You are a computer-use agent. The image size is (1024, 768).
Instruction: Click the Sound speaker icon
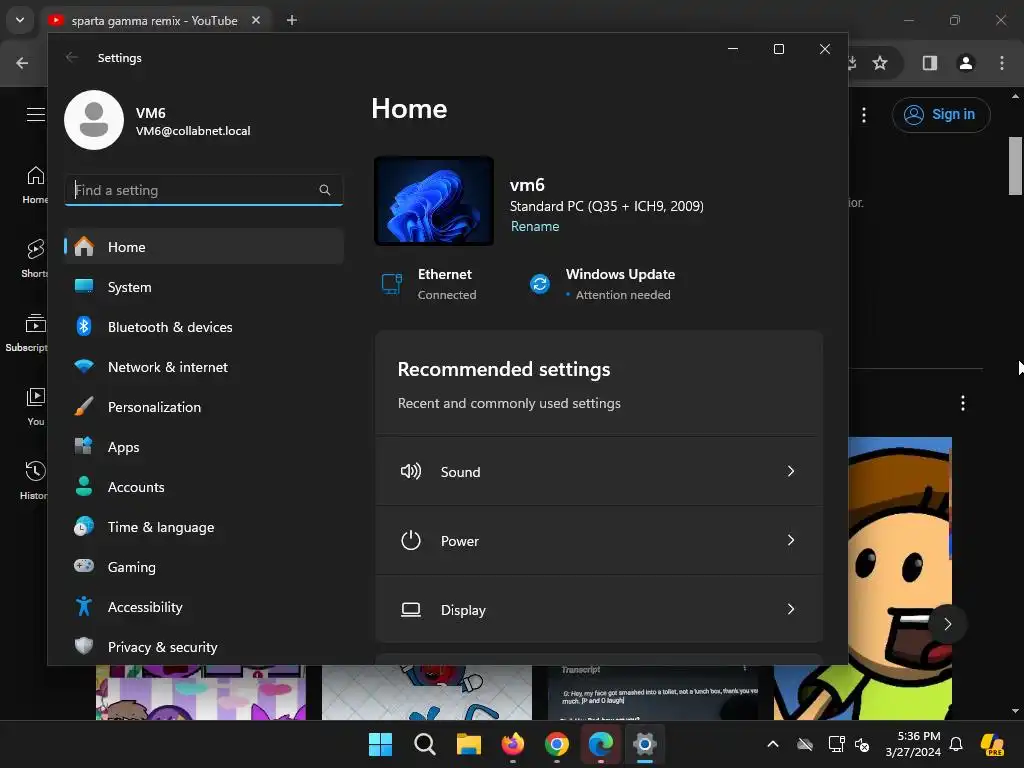411,471
